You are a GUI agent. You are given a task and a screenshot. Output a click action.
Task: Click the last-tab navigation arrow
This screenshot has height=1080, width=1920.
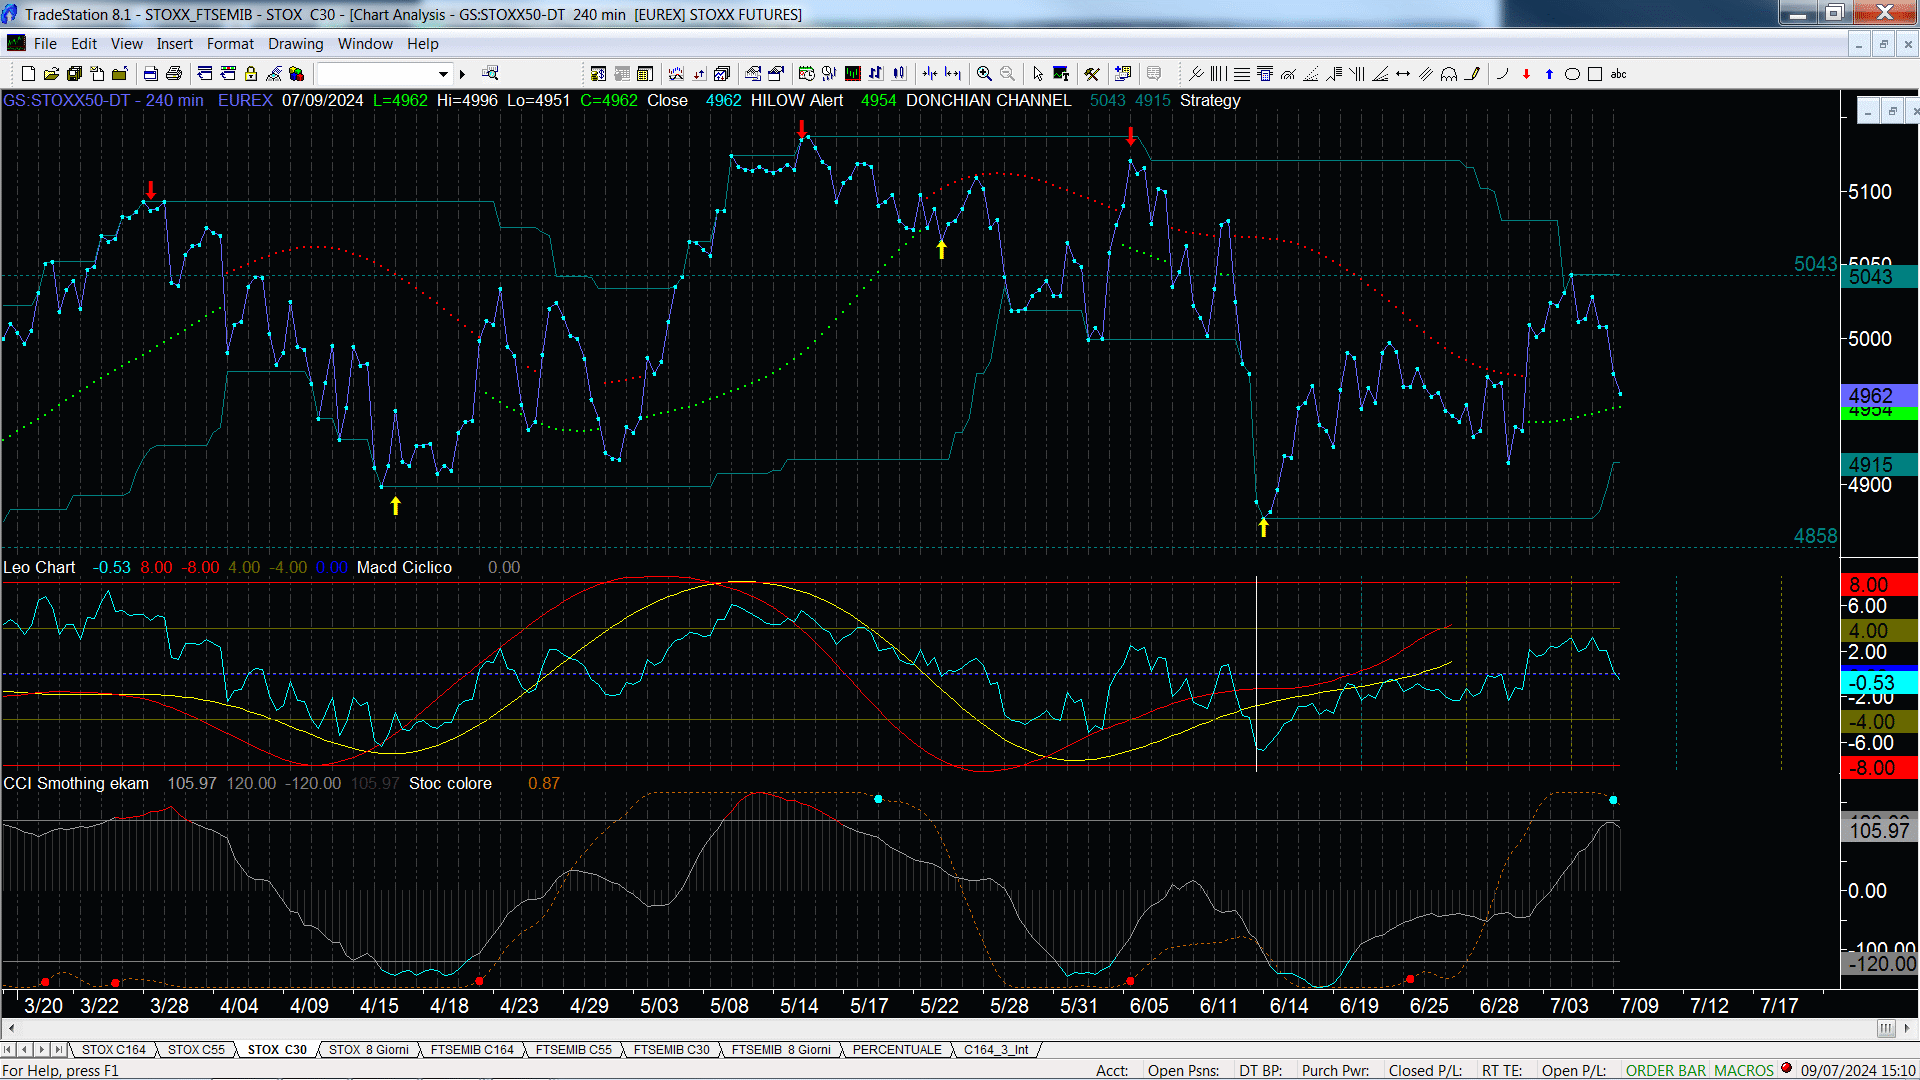(59, 1049)
